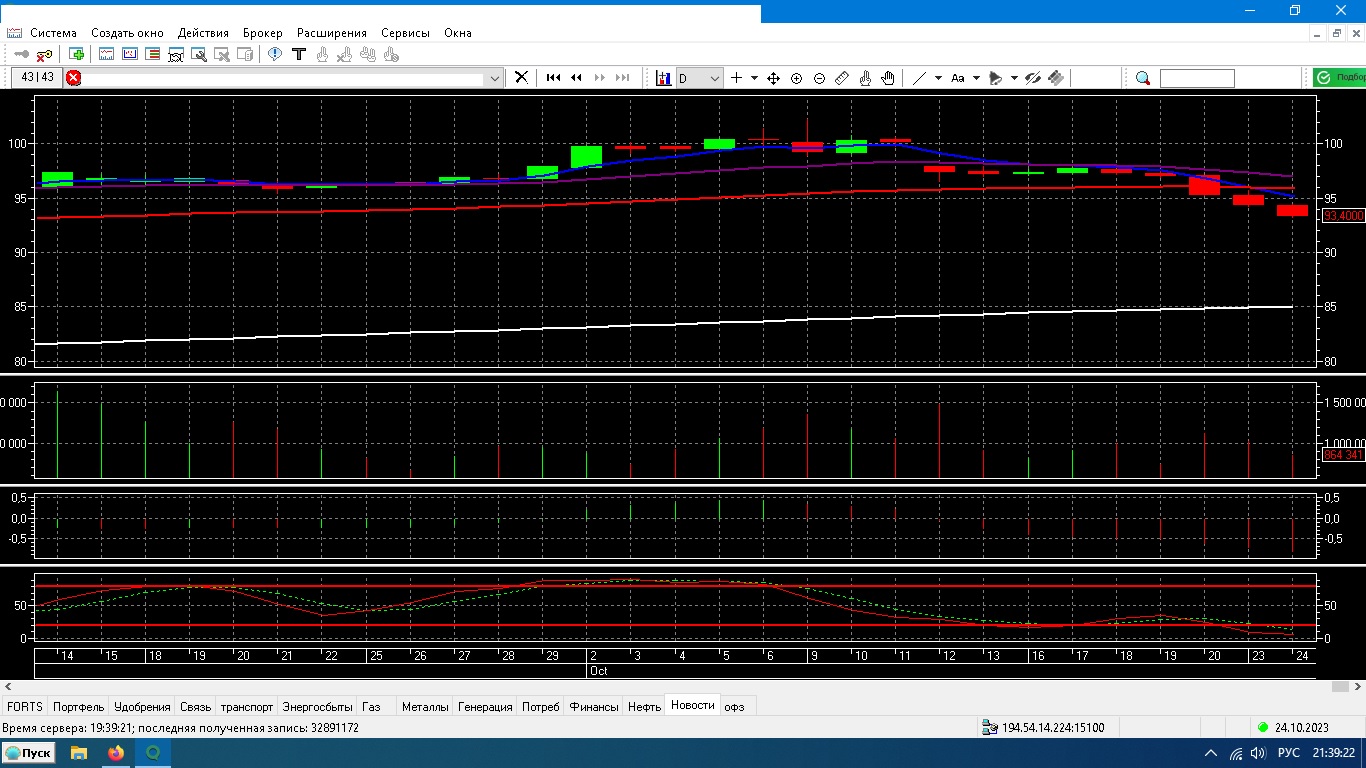Open the Брокер menu
Screen dimensions: 1366x768
tap(262, 33)
